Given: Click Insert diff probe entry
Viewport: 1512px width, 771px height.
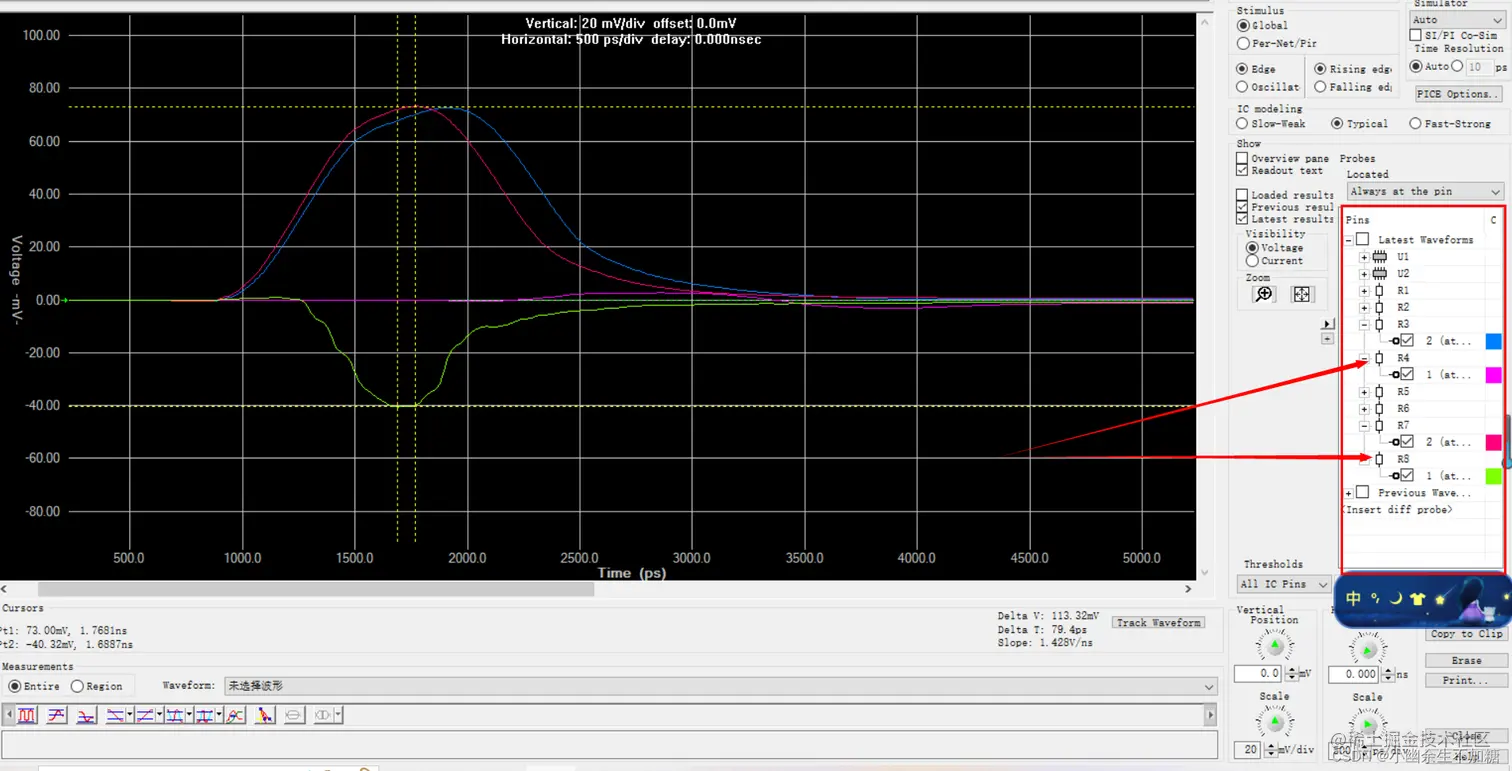Looking at the screenshot, I should point(1396,510).
